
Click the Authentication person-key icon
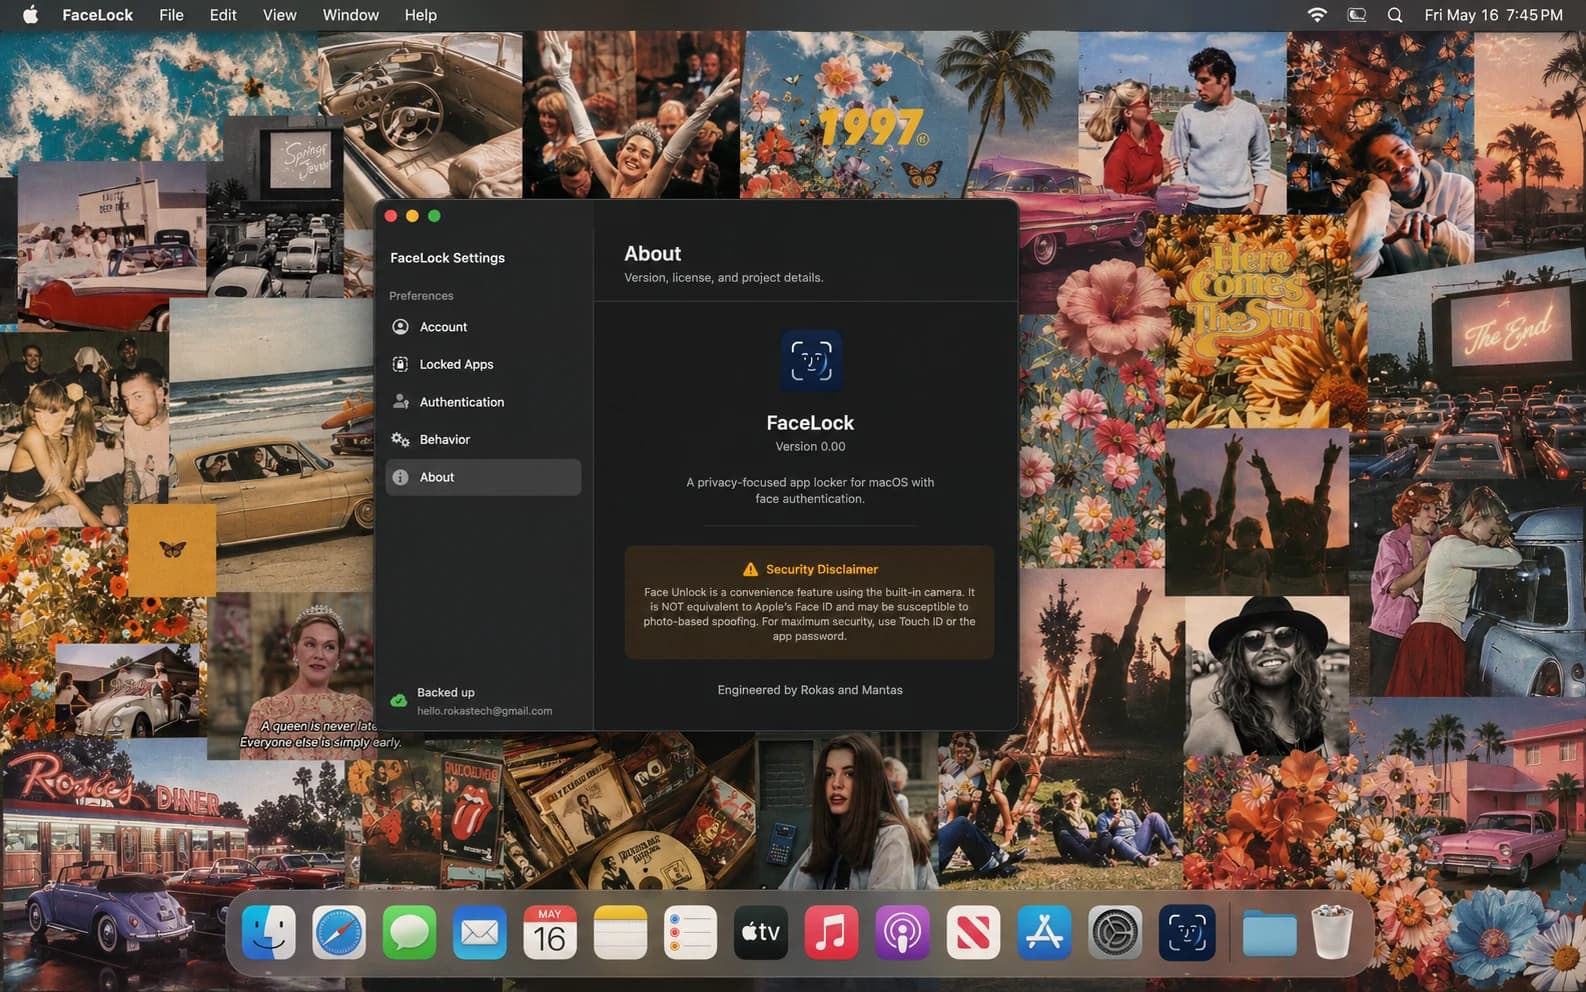pos(400,402)
